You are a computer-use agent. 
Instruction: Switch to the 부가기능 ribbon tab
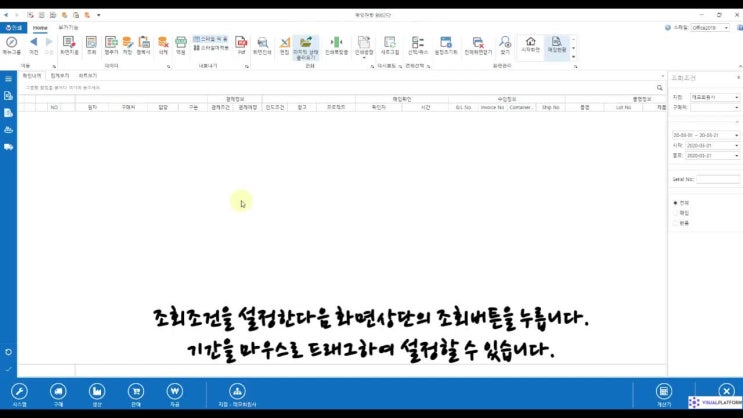68,28
